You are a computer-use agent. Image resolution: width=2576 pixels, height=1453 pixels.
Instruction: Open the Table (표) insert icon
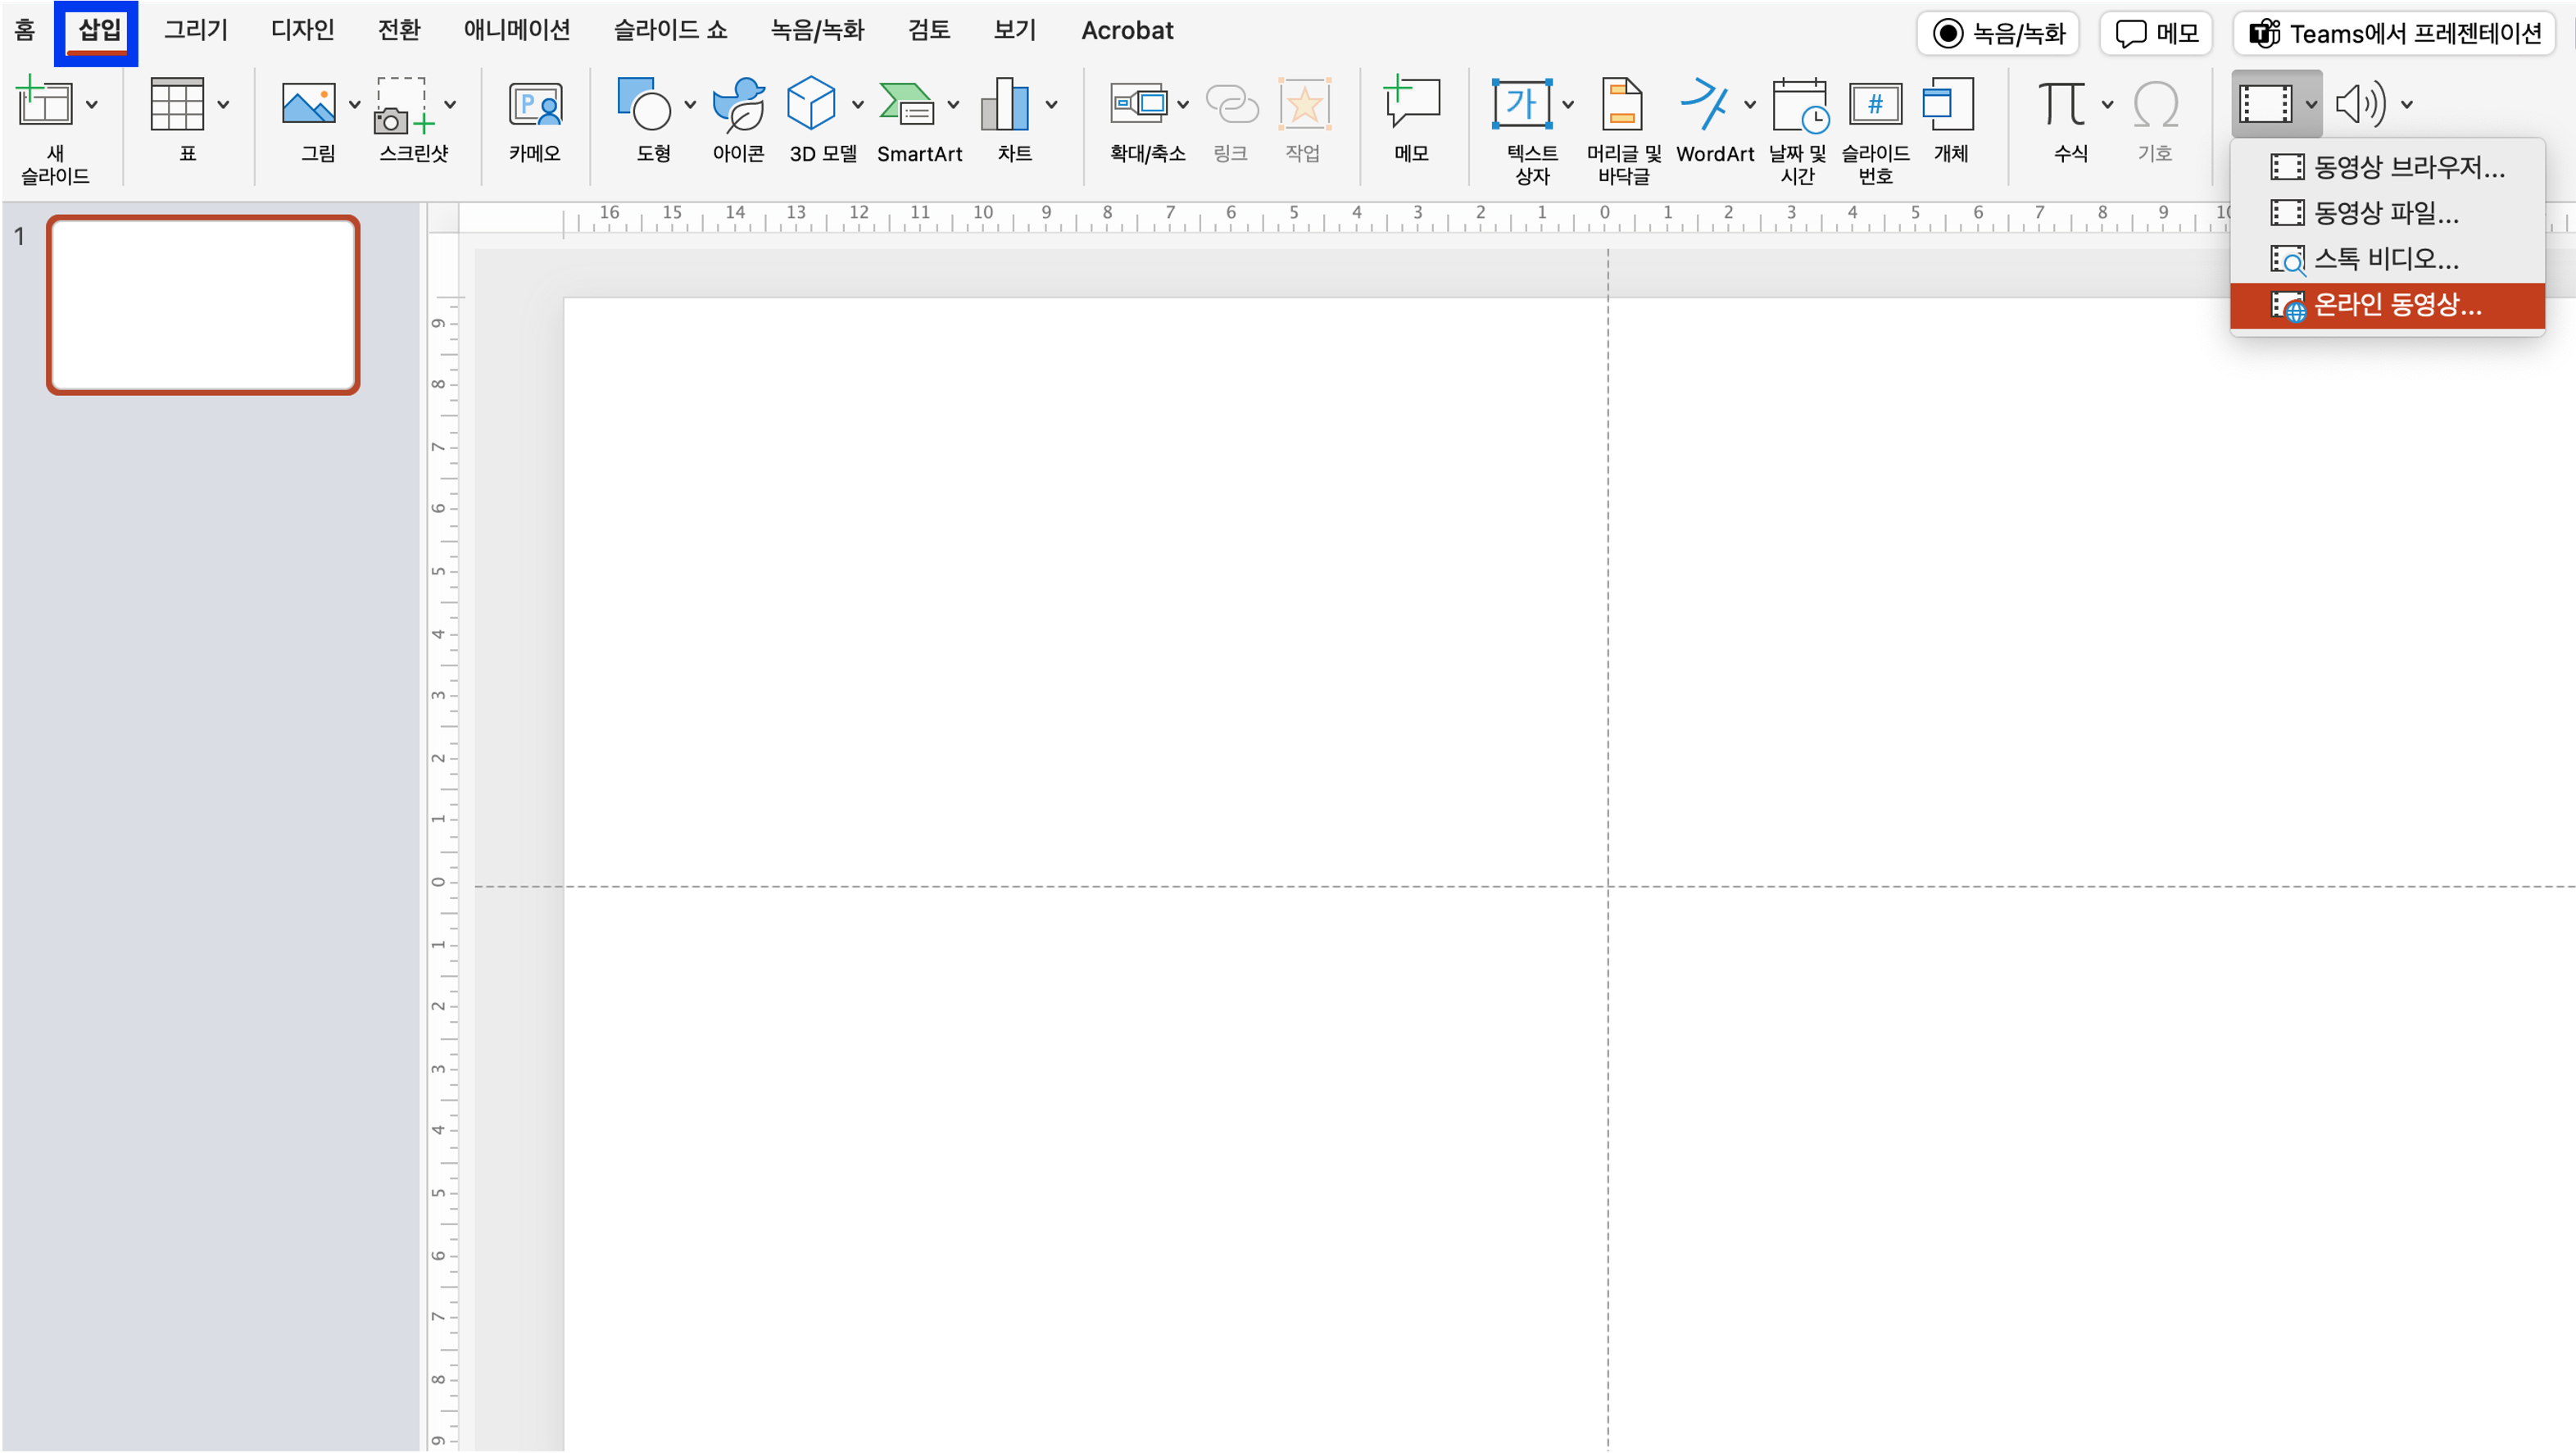177,103
